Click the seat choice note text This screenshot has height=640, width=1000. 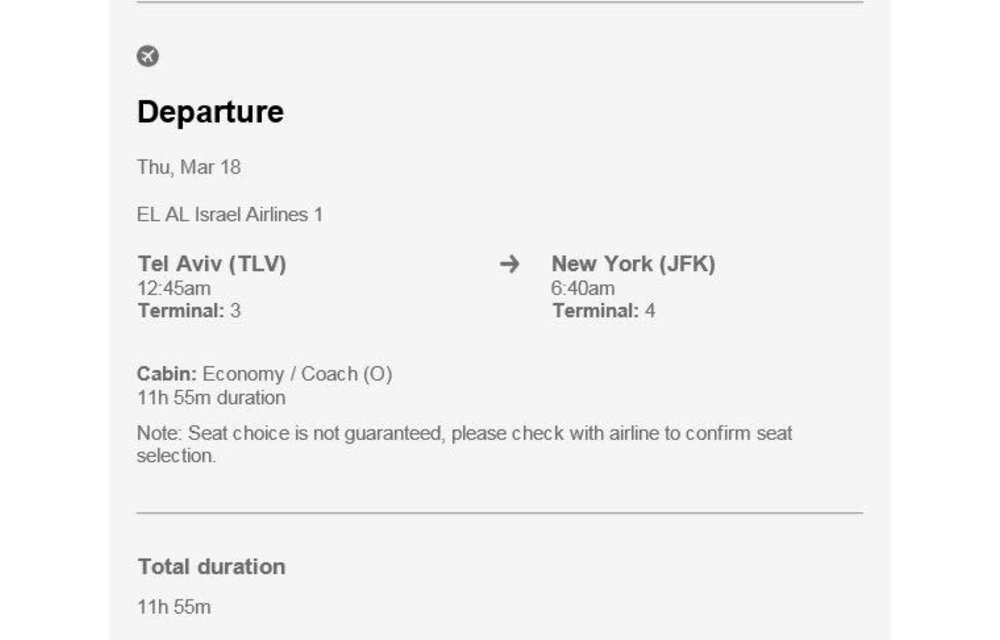click(x=464, y=444)
